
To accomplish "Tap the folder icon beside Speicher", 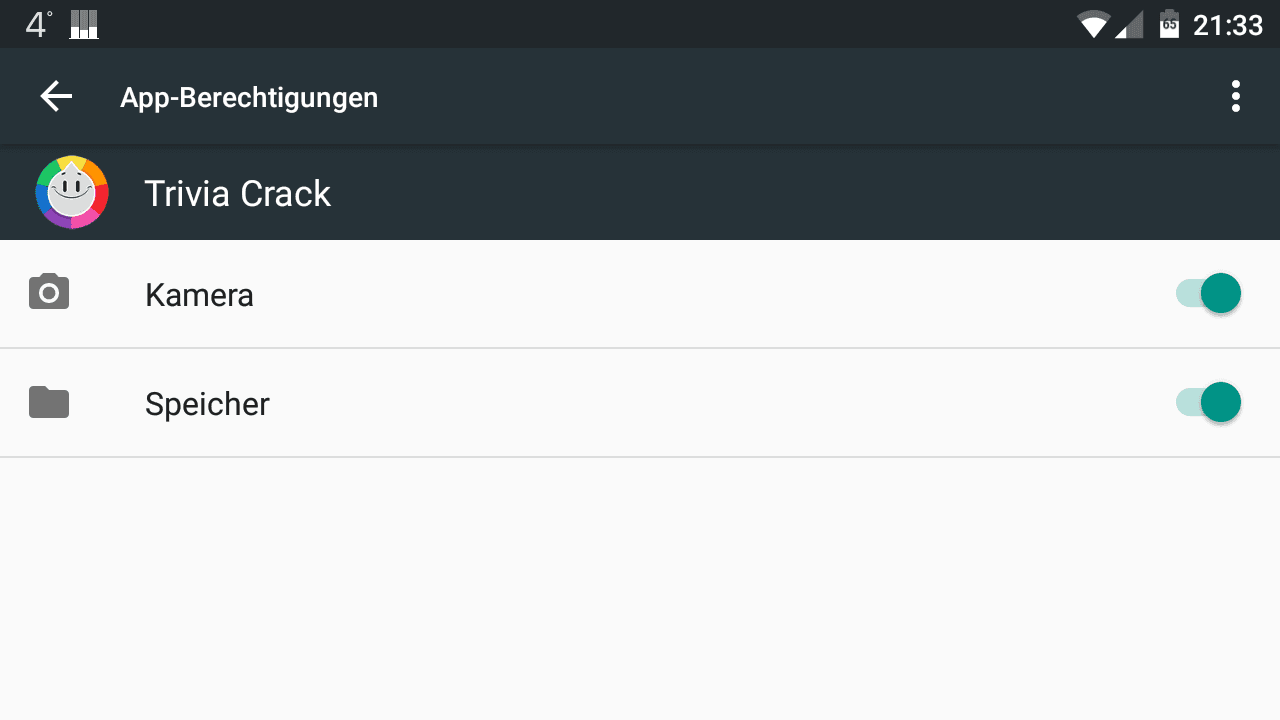I will [49, 402].
